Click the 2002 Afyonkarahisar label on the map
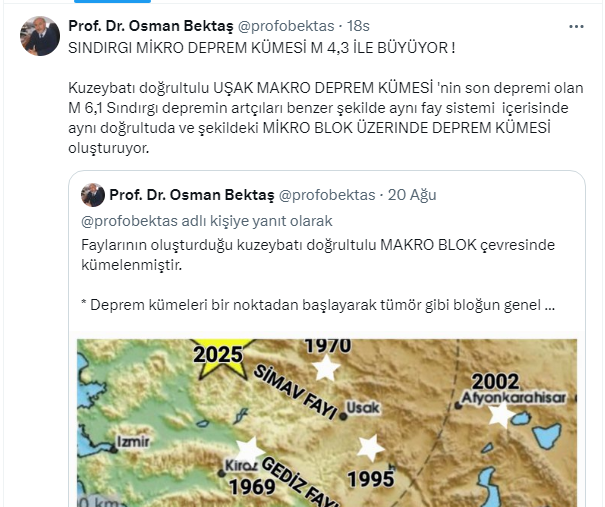Viewport: 605px width, 507px height. 495,382
